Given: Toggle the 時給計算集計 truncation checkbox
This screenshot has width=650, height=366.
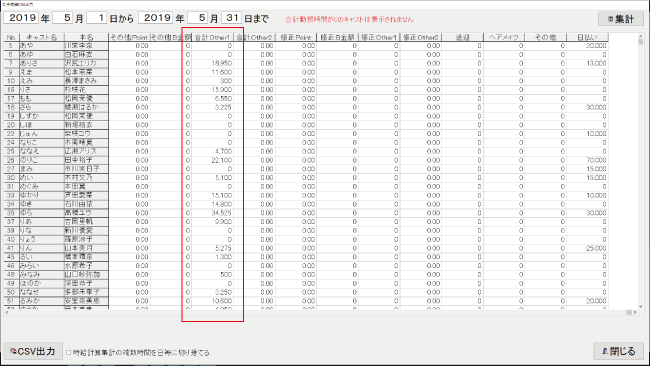Looking at the screenshot, I should 69,352.
